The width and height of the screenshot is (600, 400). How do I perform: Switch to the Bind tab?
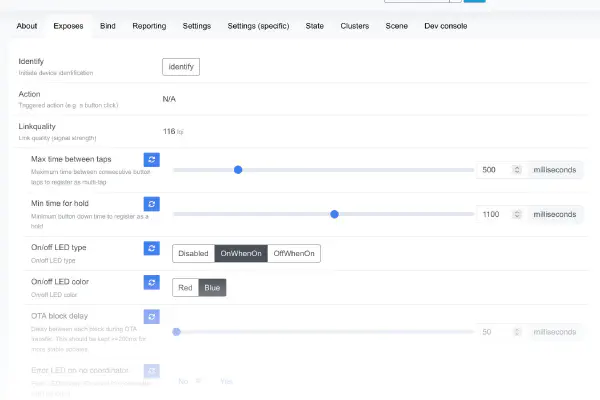click(x=107, y=25)
